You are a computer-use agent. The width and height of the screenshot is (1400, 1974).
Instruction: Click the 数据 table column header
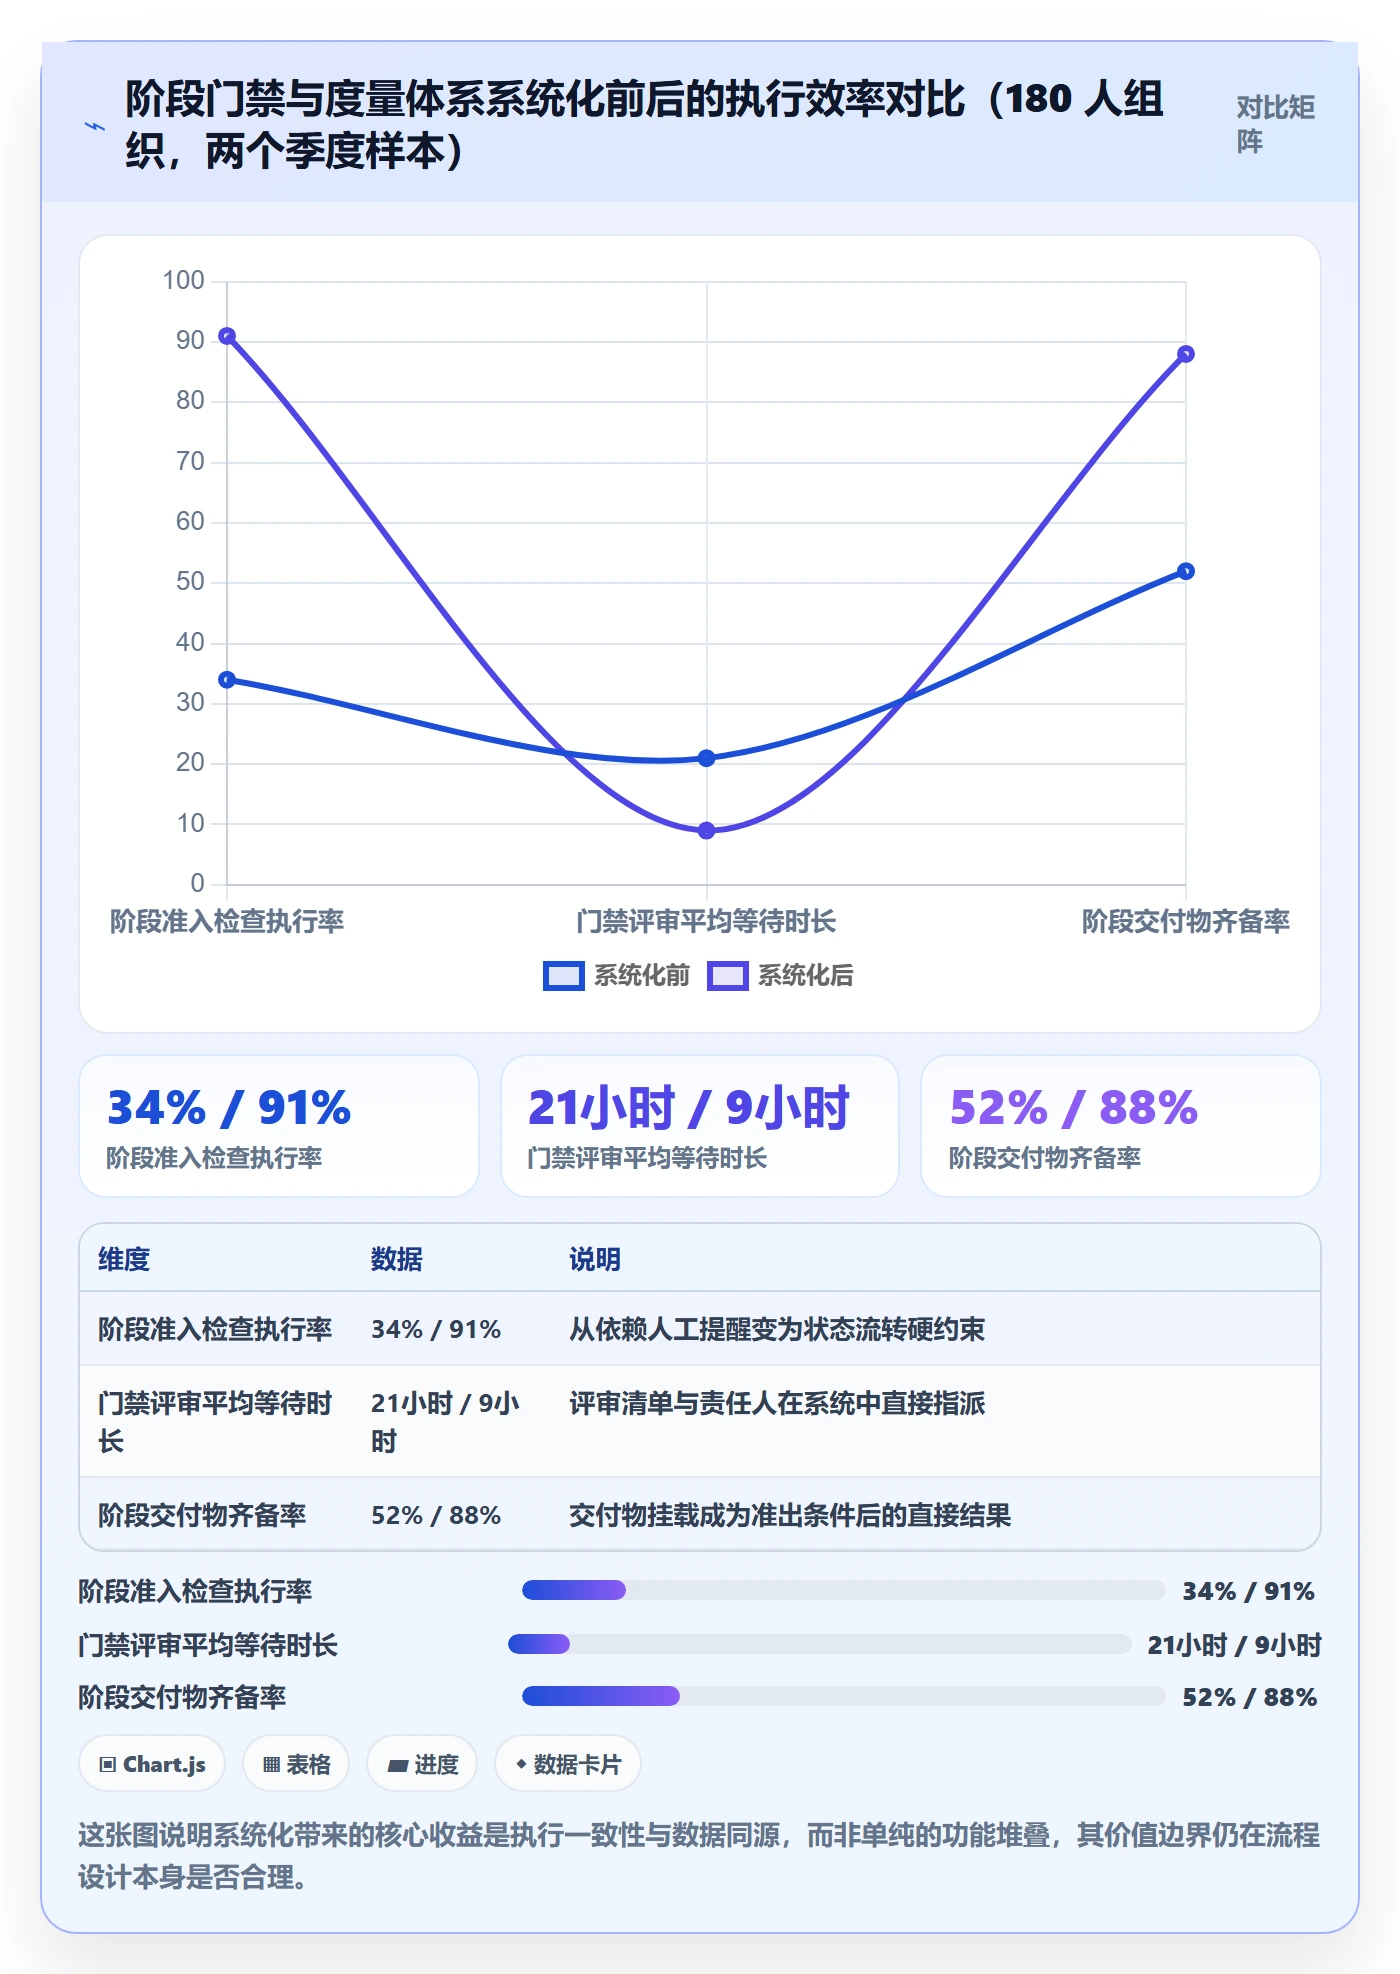coord(396,1259)
